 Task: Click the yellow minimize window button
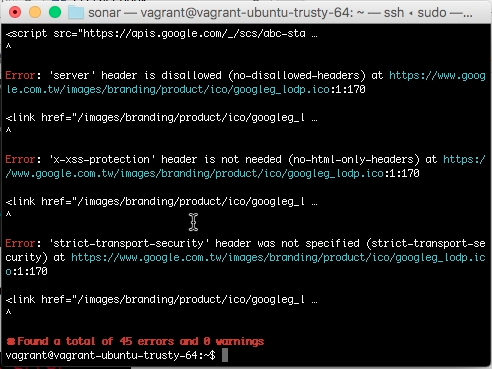pyautogui.click(x=35, y=13)
